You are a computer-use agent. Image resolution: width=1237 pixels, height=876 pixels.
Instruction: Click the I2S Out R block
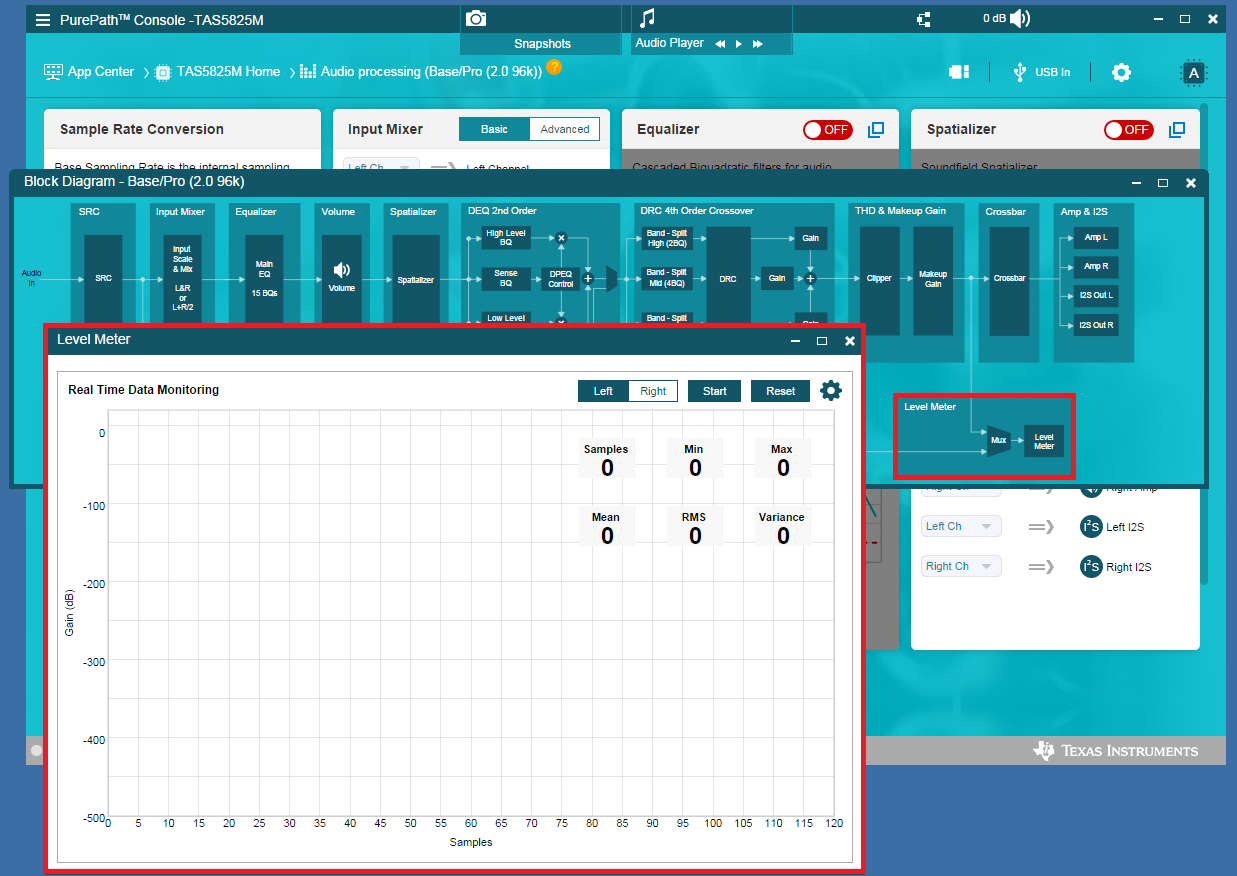click(x=1096, y=325)
